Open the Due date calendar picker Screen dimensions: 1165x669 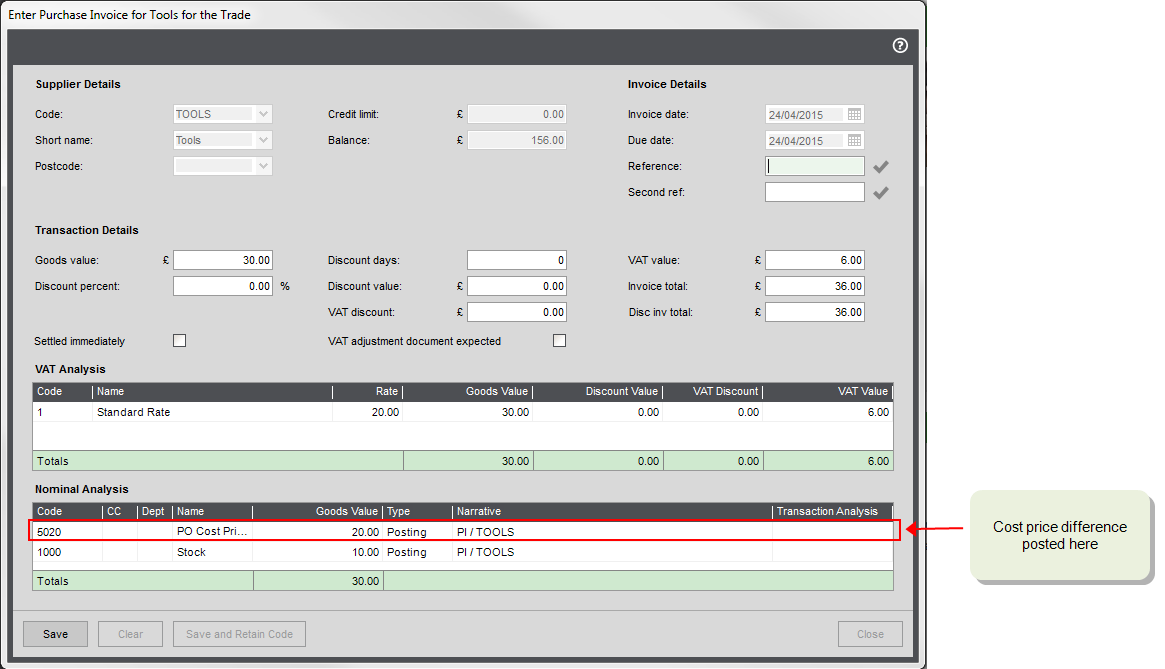[x=854, y=140]
